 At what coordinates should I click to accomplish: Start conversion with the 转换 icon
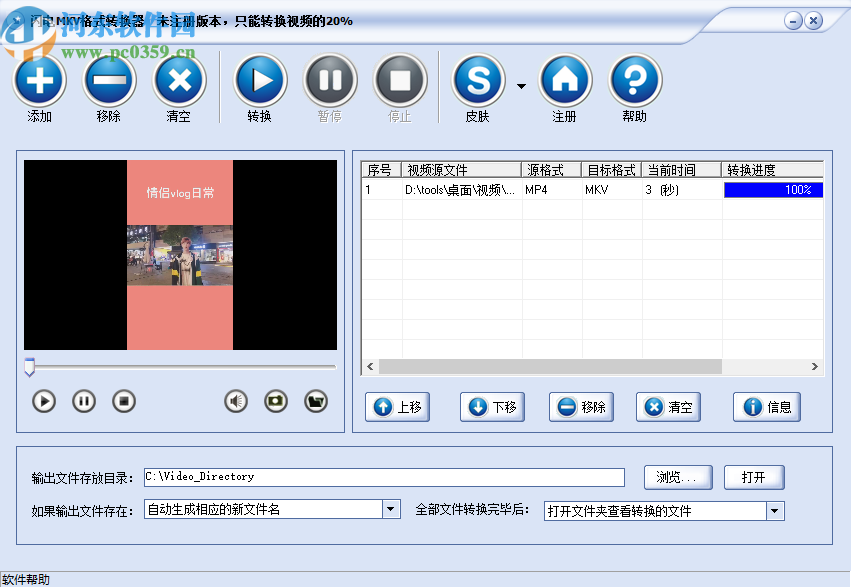(260, 83)
